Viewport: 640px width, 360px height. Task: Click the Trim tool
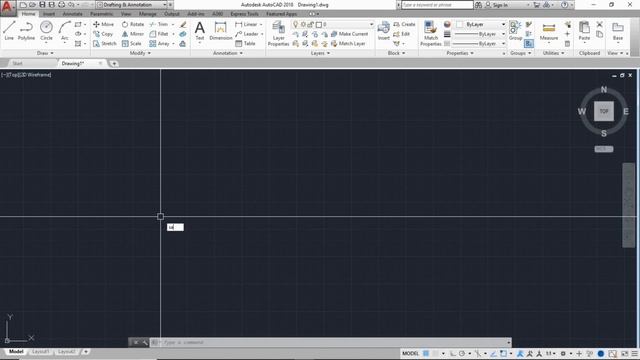159,24
